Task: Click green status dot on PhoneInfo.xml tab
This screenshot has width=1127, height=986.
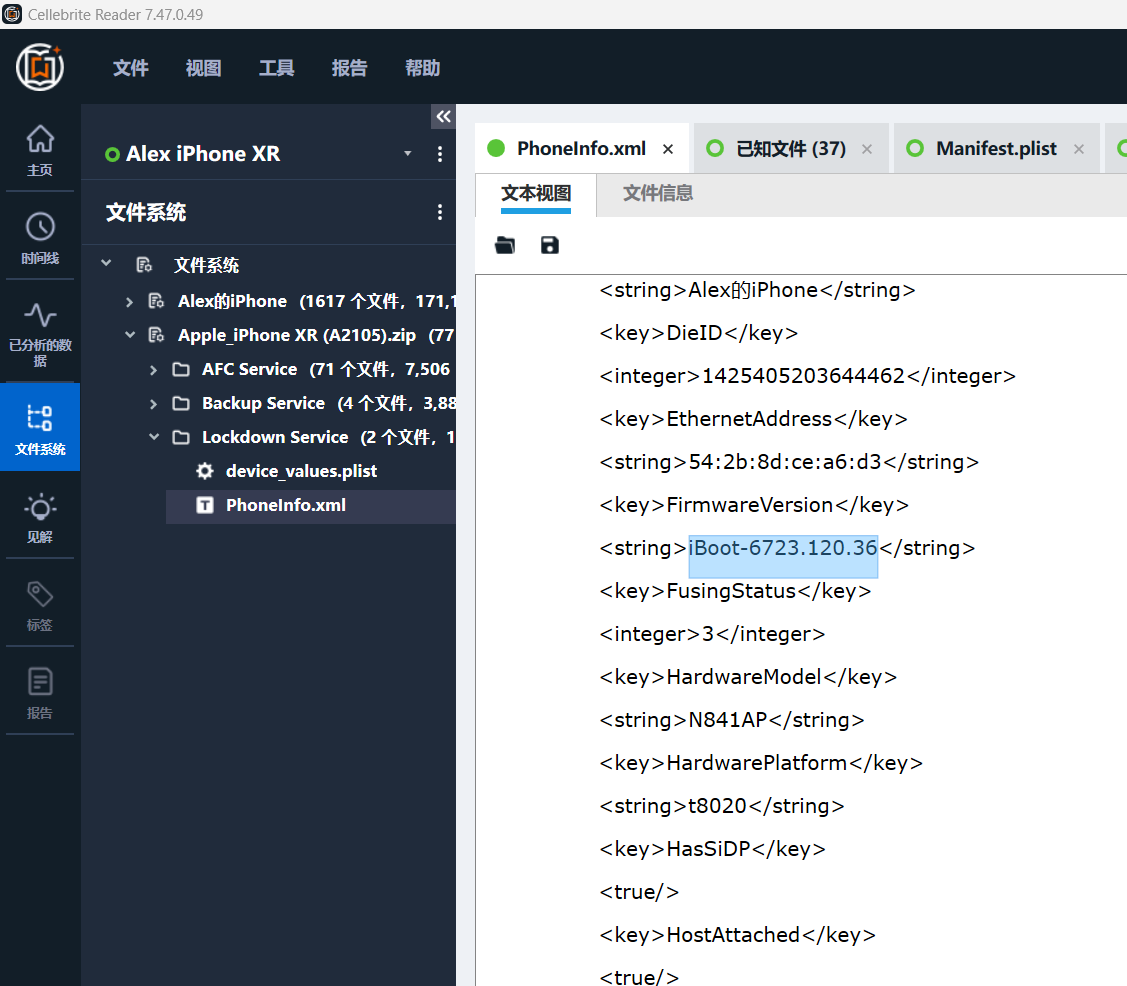Action: tap(496, 148)
